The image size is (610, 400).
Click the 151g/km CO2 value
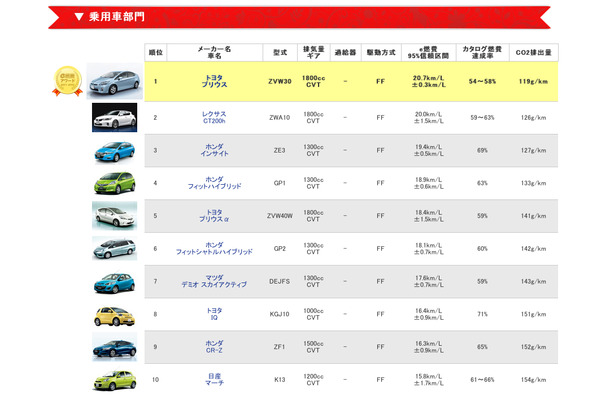(534, 314)
